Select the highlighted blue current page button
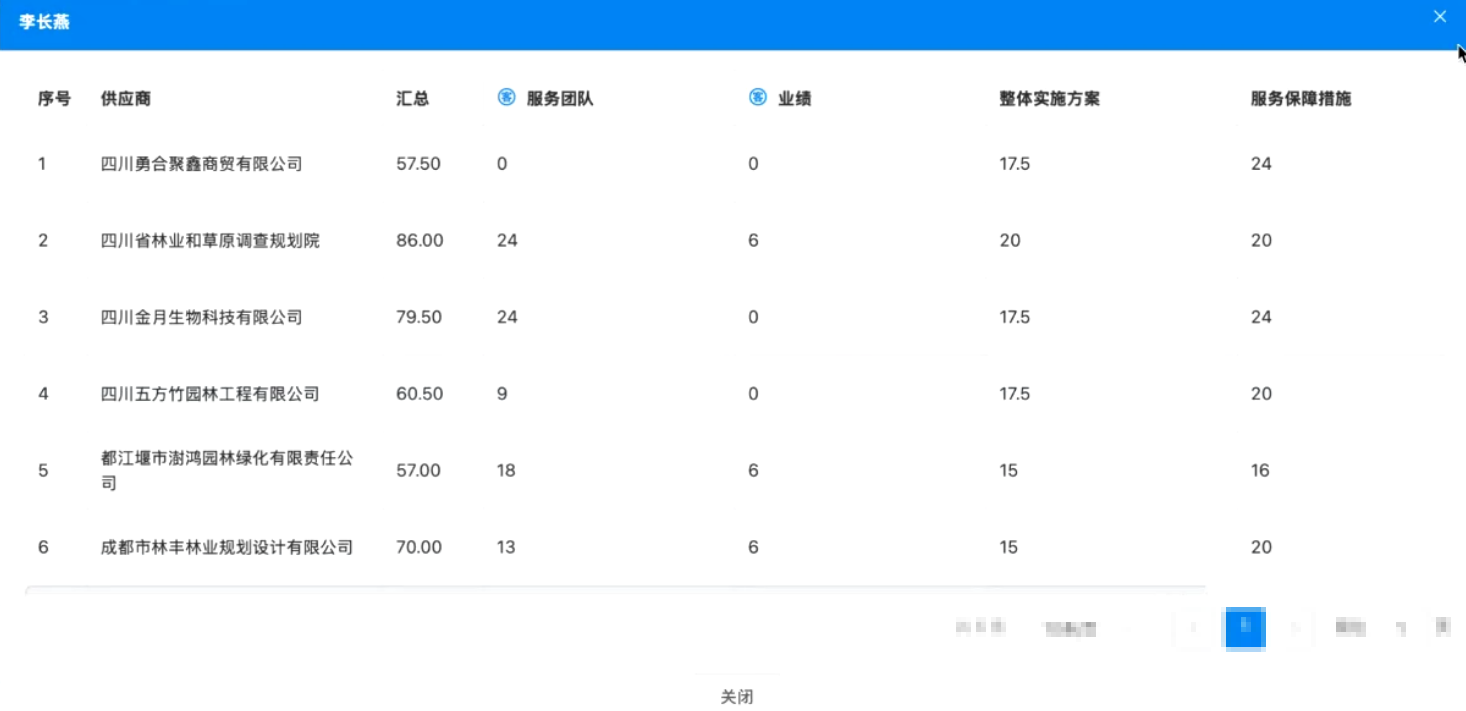Viewport: 1466px width, 711px height. (x=1245, y=628)
